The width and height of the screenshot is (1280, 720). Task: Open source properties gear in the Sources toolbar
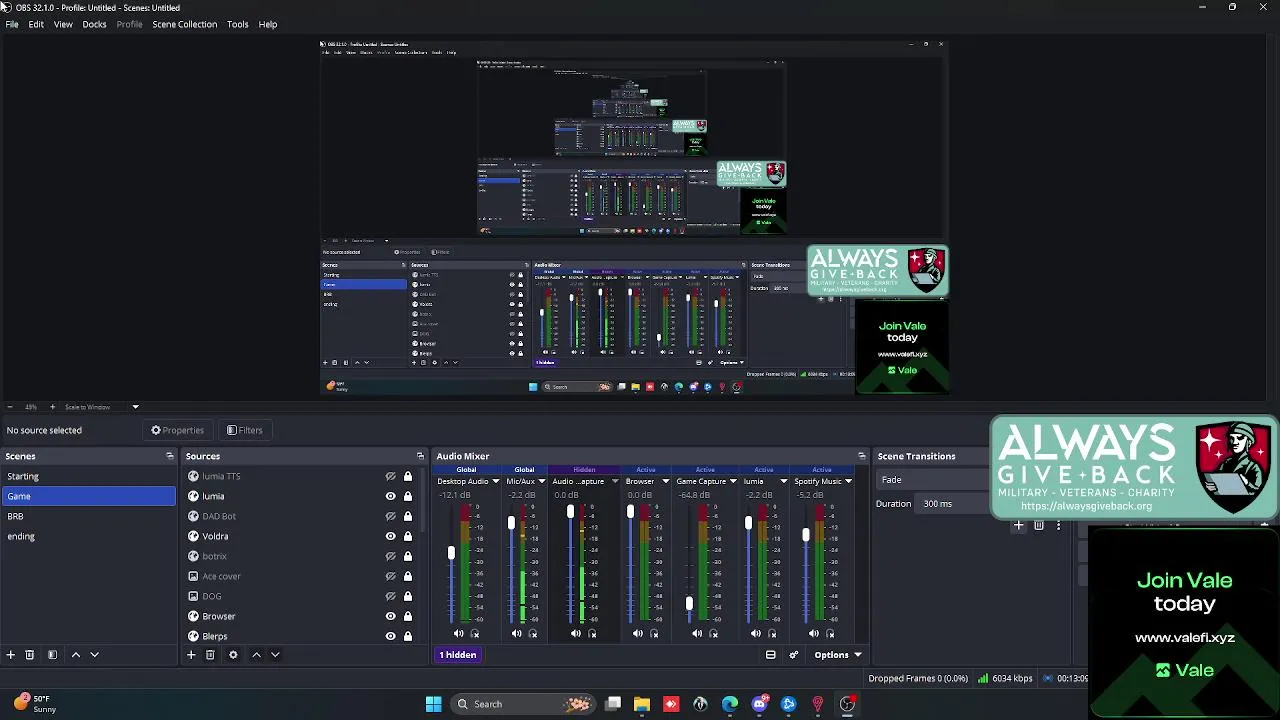tap(233, 655)
